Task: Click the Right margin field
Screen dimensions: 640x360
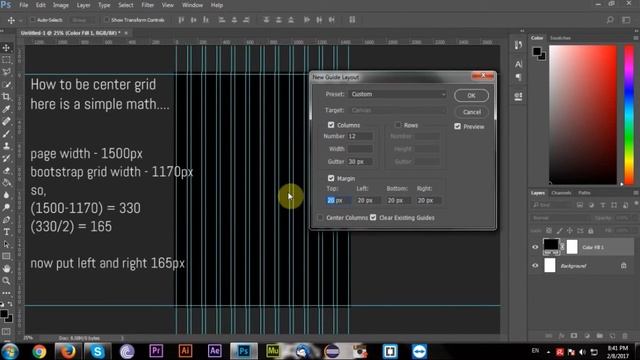Action: click(429, 200)
